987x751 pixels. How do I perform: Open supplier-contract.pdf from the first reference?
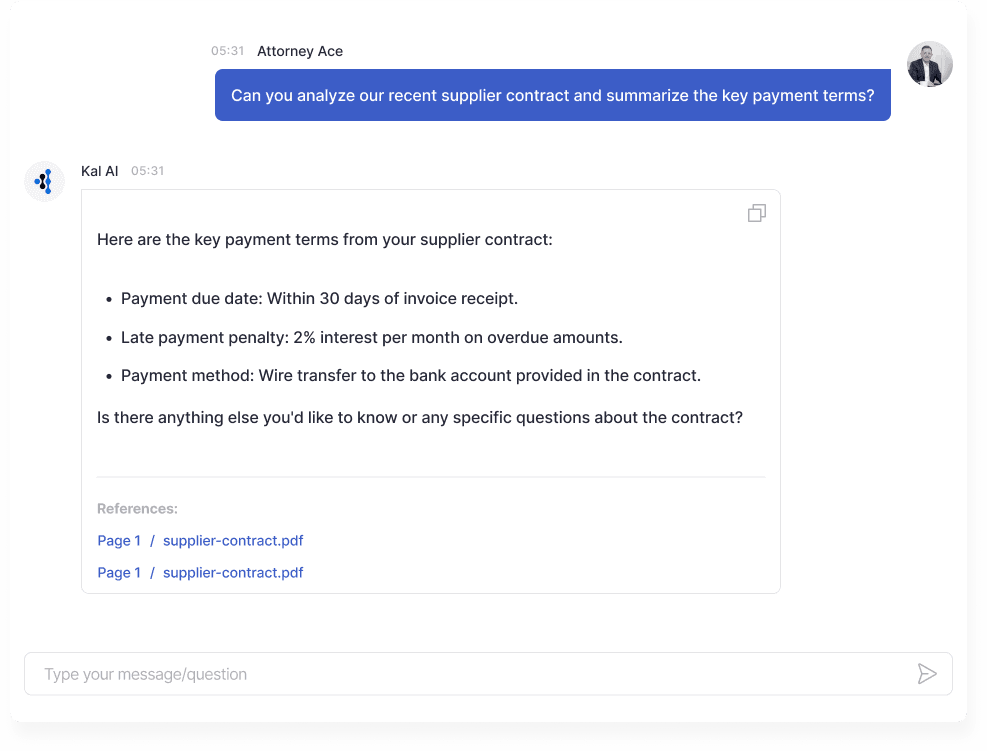[x=233, y=541]
